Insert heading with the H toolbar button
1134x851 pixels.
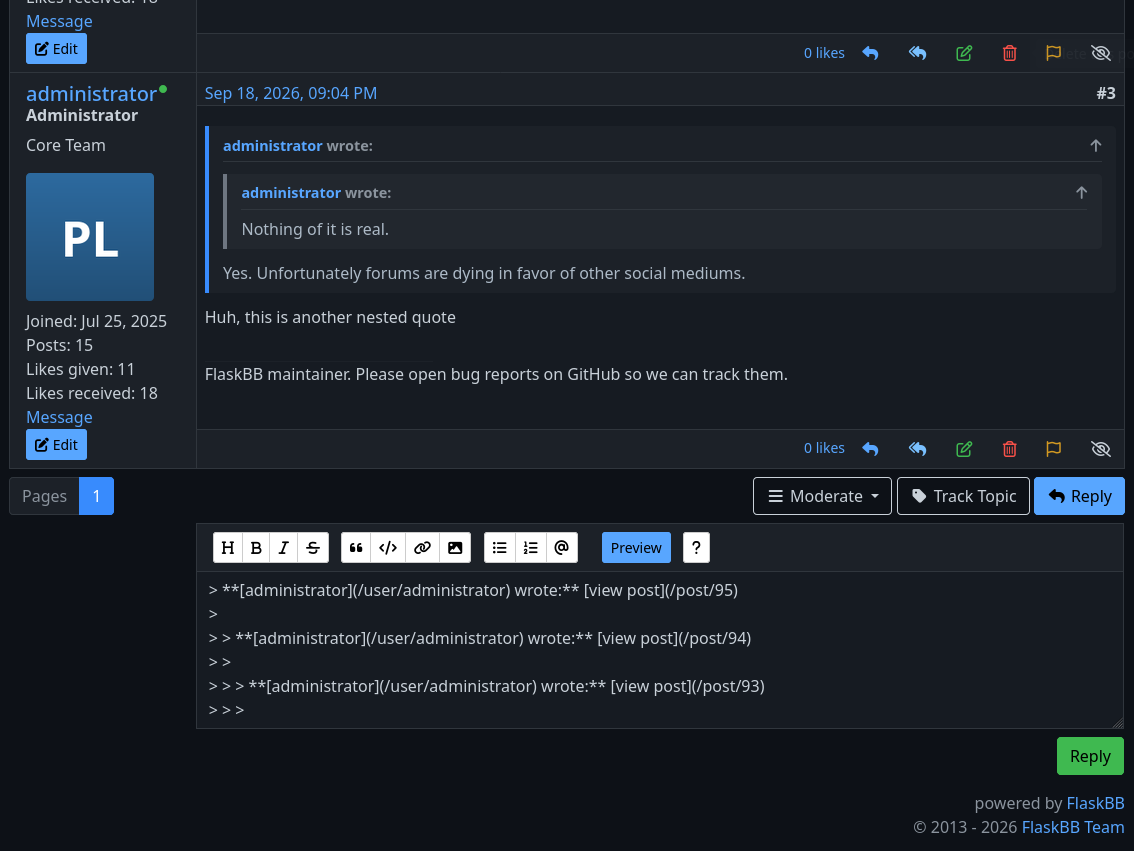(x=227, y=547)
